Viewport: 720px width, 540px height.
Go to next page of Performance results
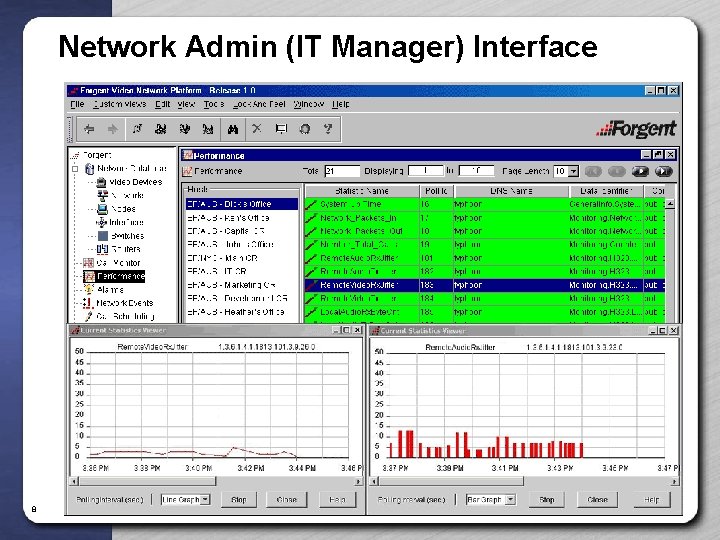pyautogui.click(x=640, y=171)
